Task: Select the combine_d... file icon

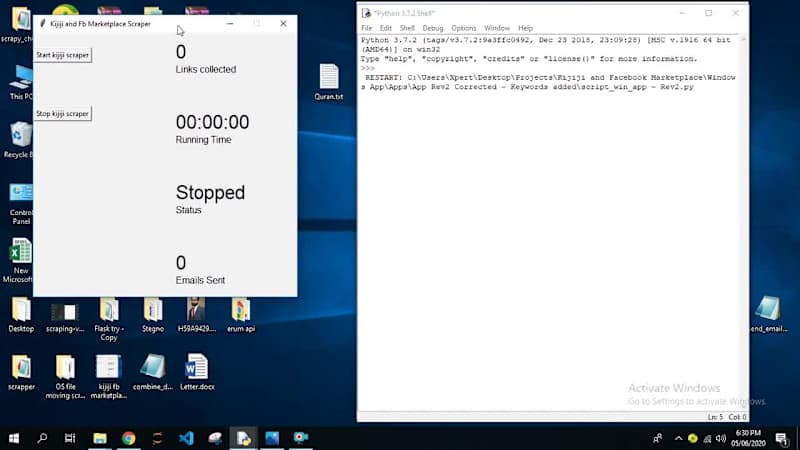Action: click(x=153, y=373)
